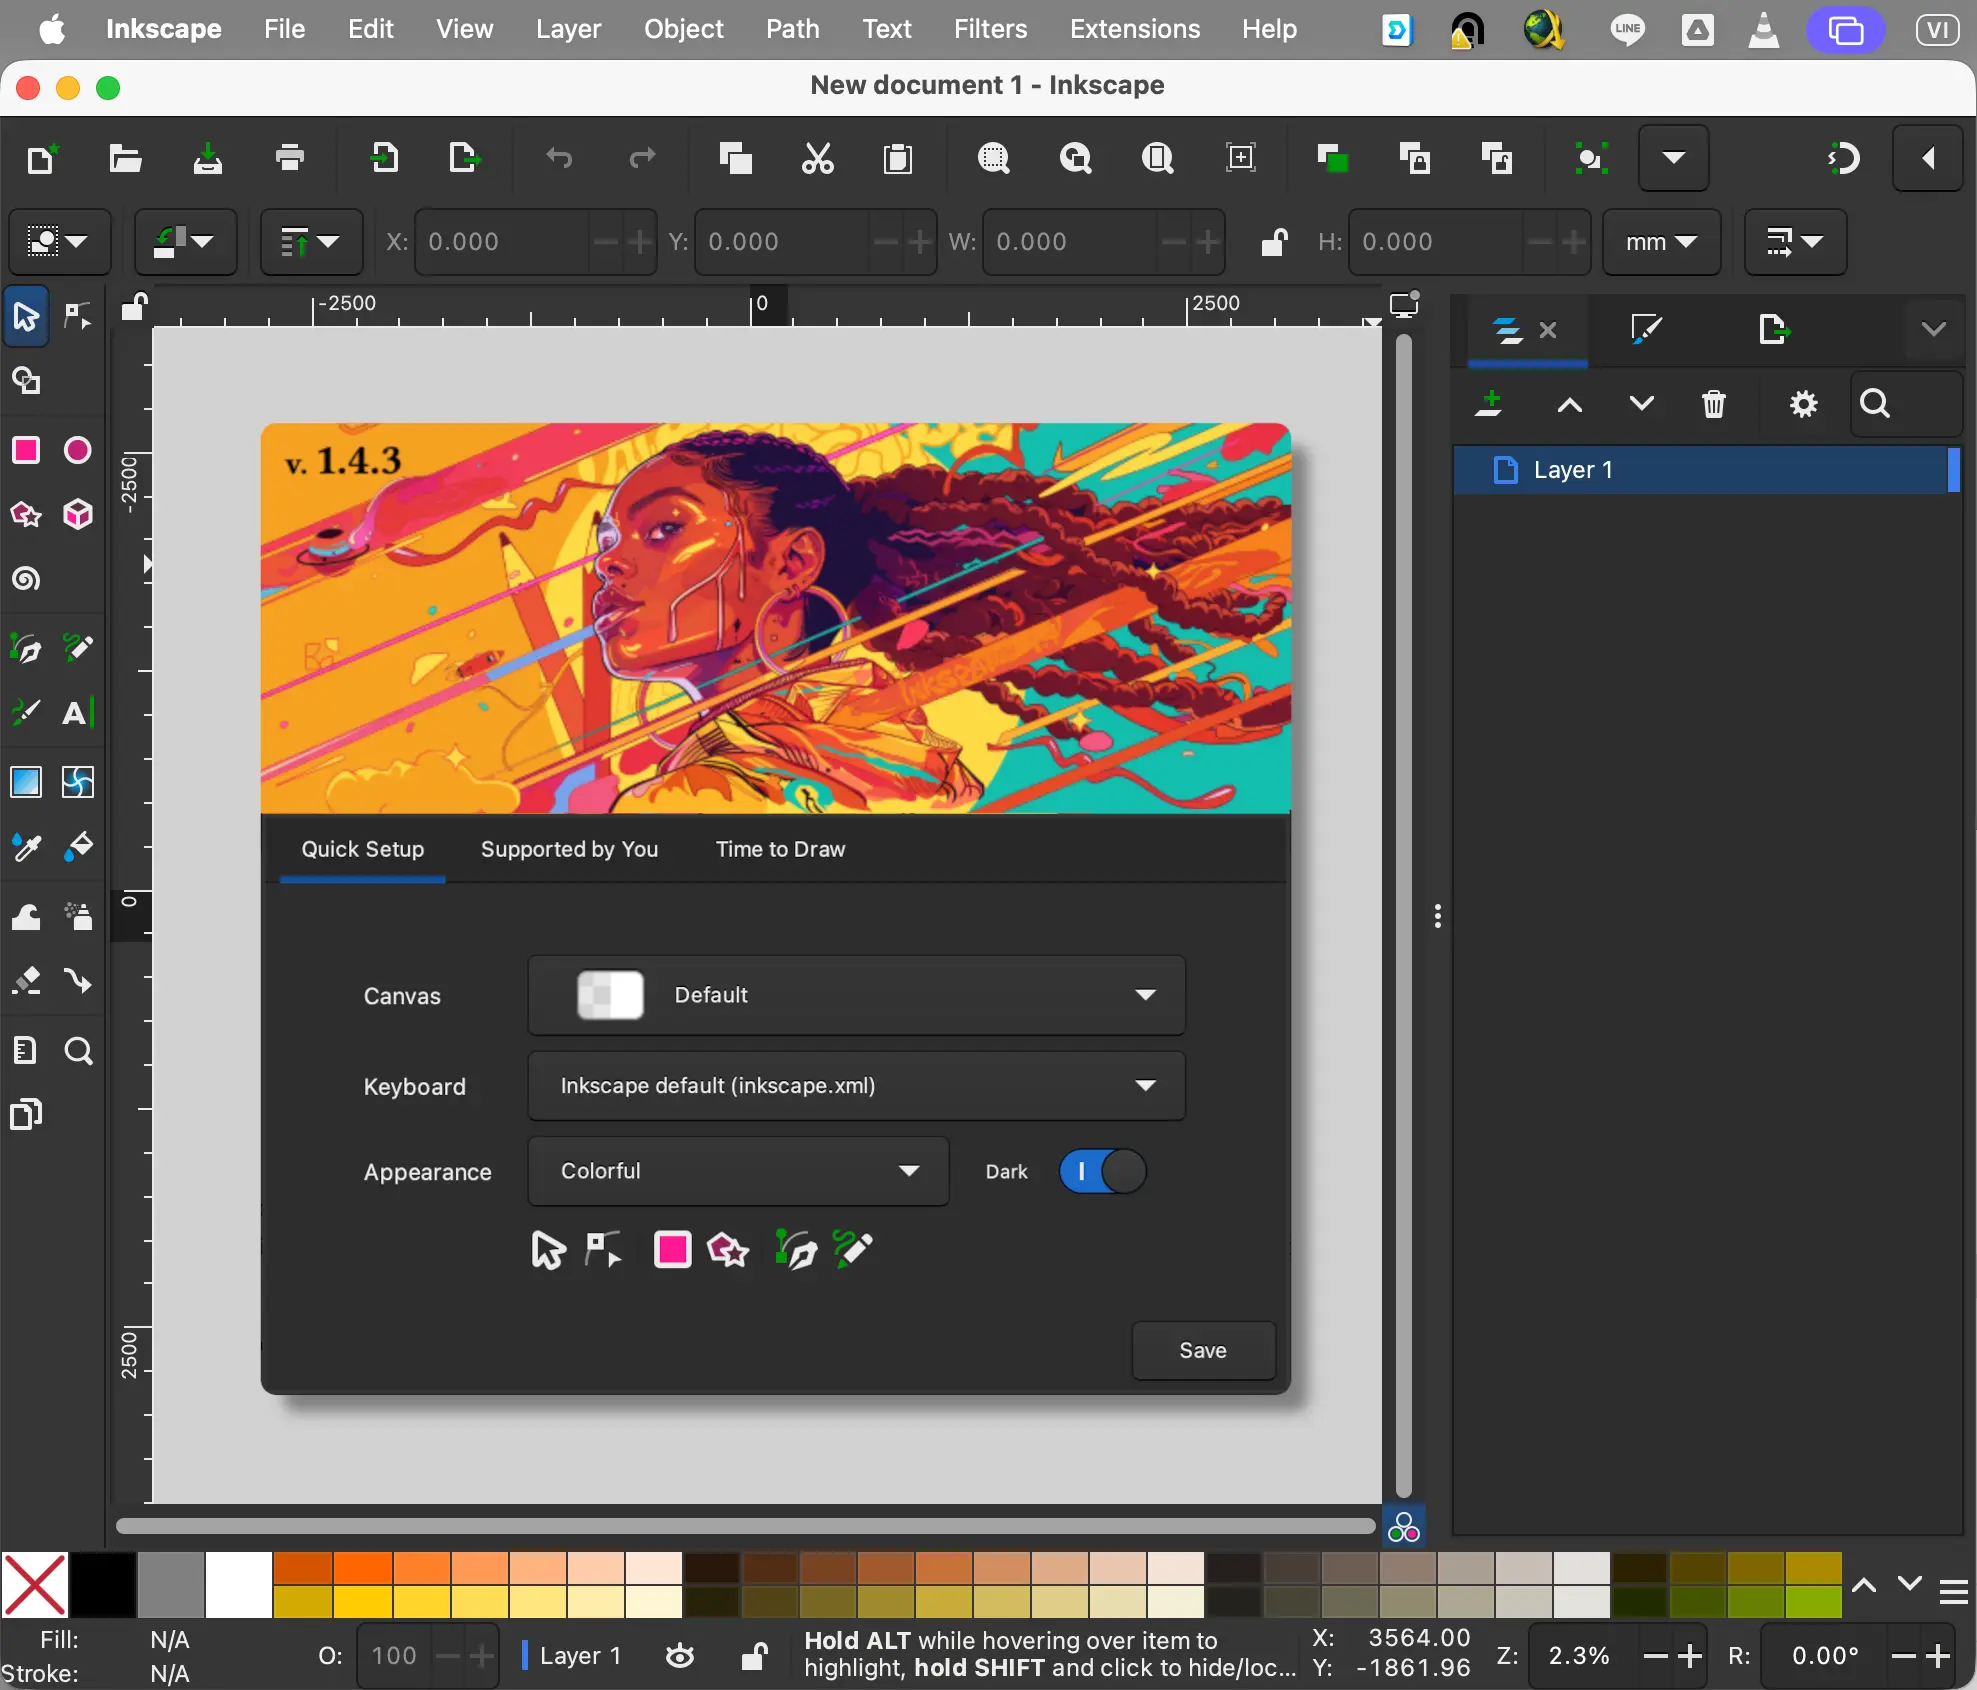Add a new layer with the plus button
This screenshot has width=1977, height=1690.
click(1489, 404)
